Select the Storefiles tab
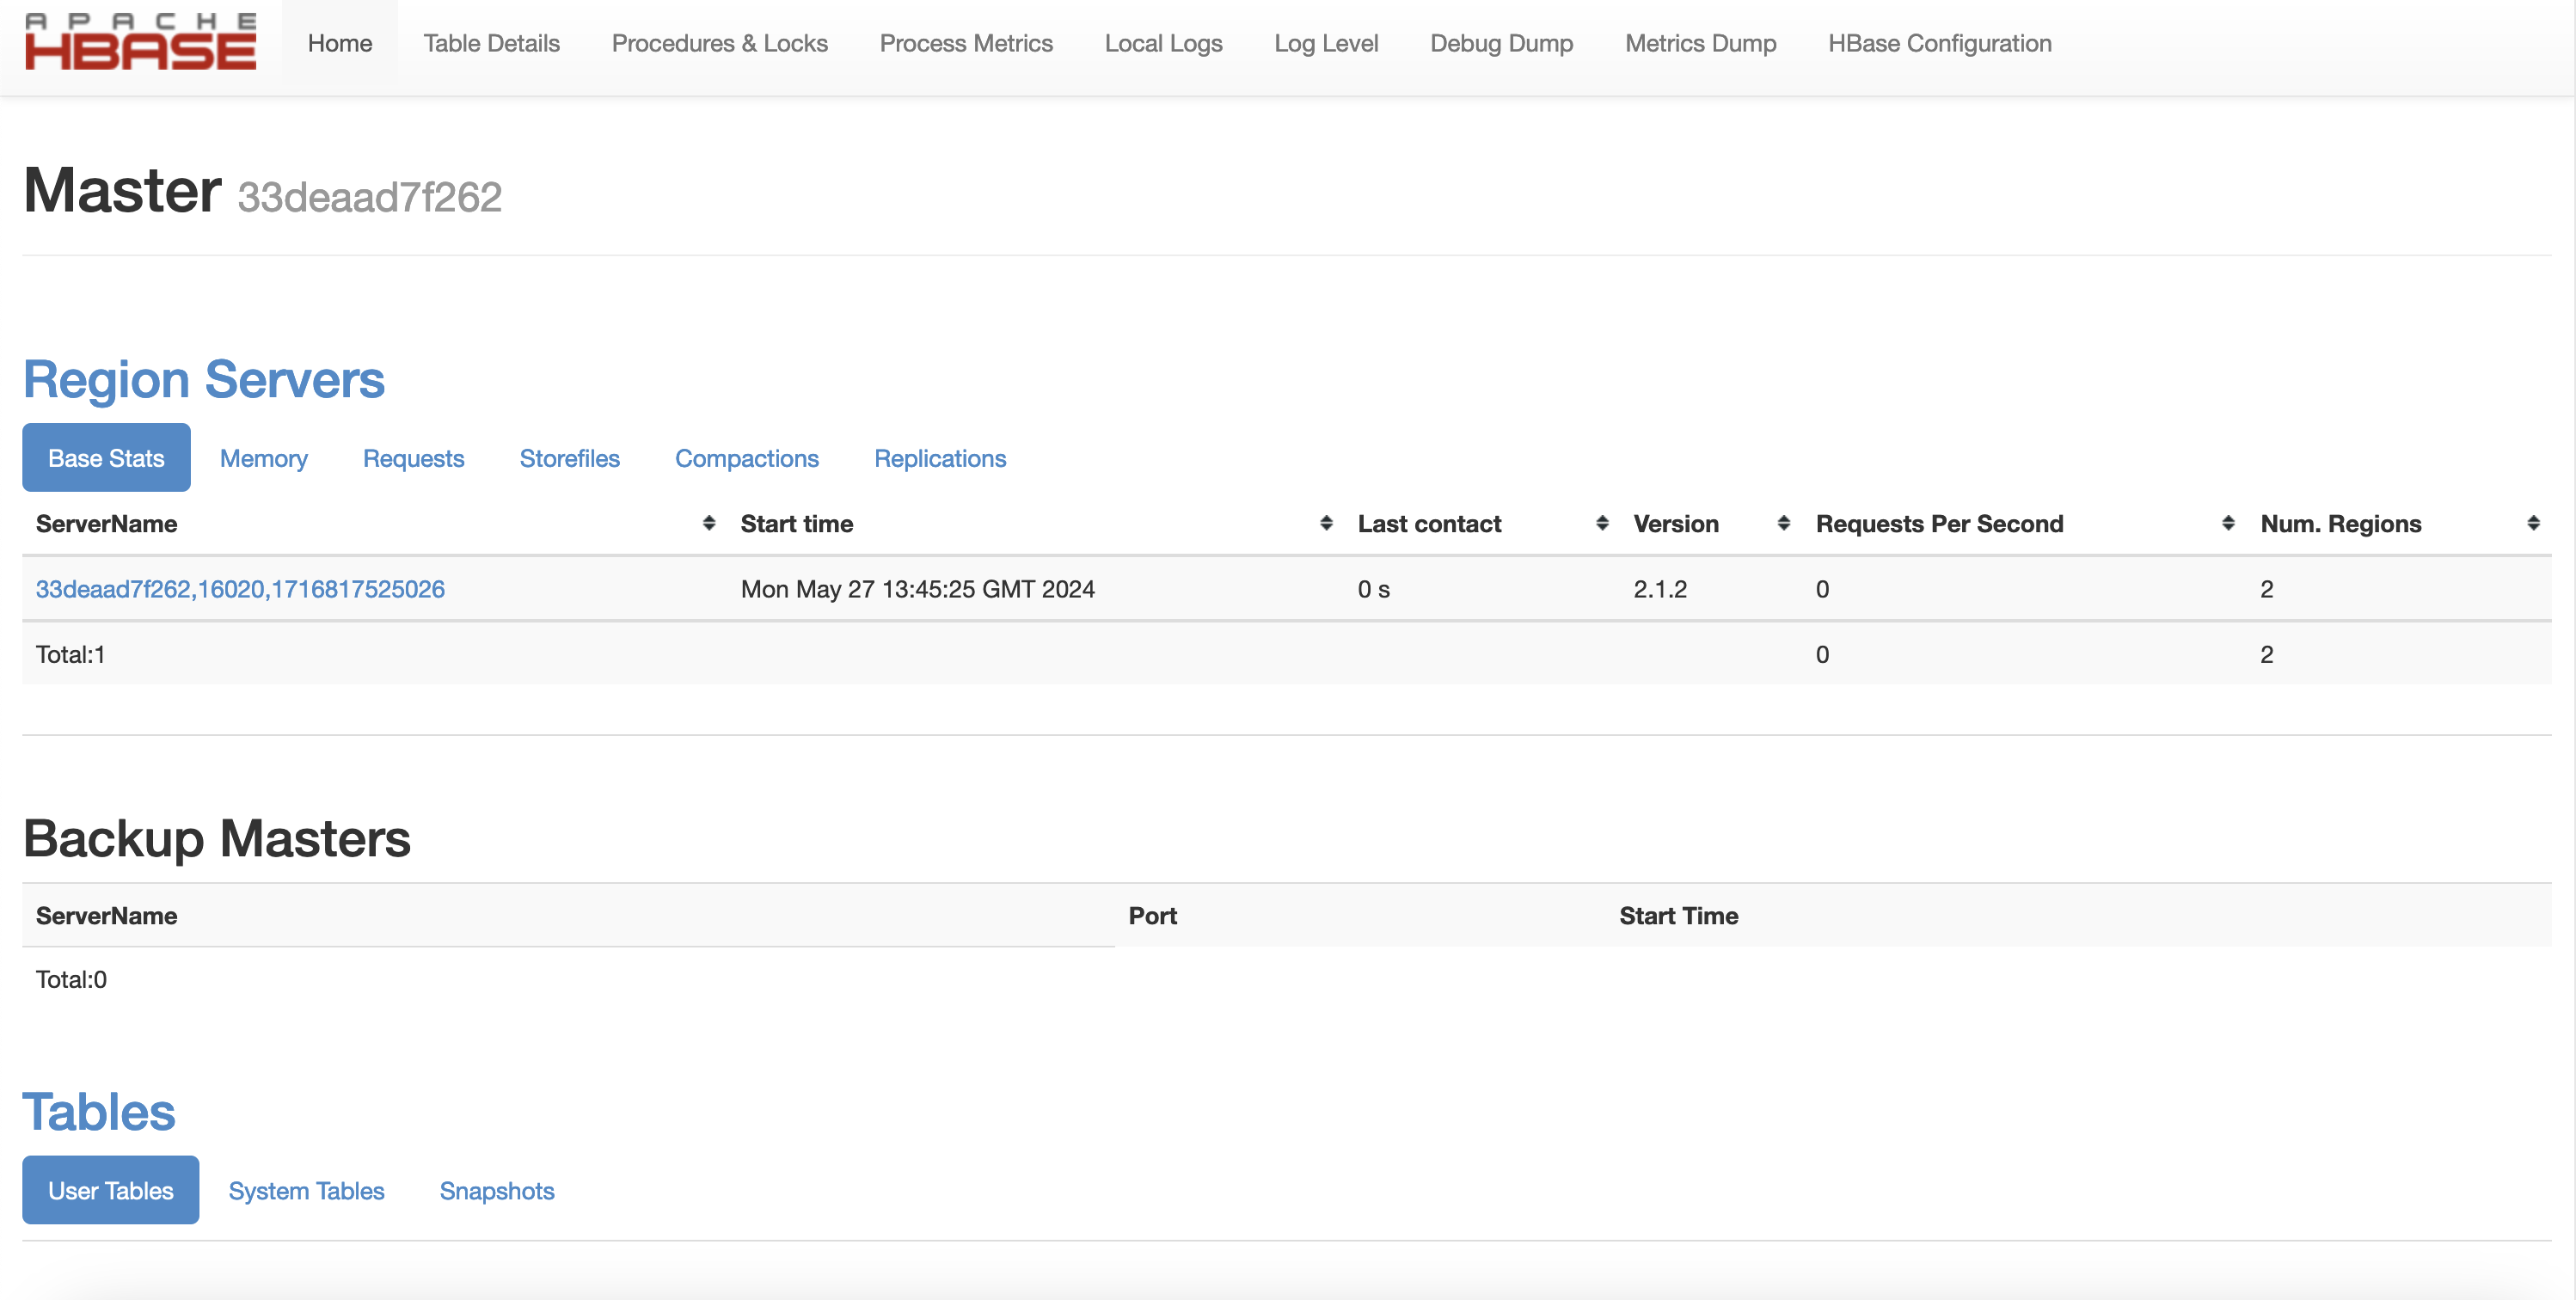This screenshot has width=2576, height=1300. [569, 458]
